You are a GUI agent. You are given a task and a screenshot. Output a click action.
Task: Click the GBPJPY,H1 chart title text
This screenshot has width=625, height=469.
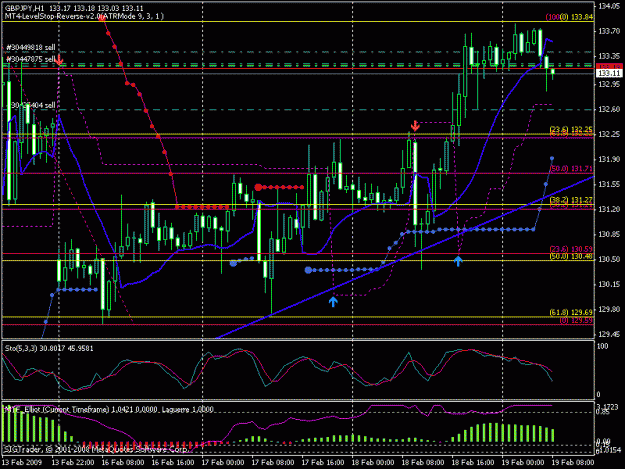coord(24,8)
